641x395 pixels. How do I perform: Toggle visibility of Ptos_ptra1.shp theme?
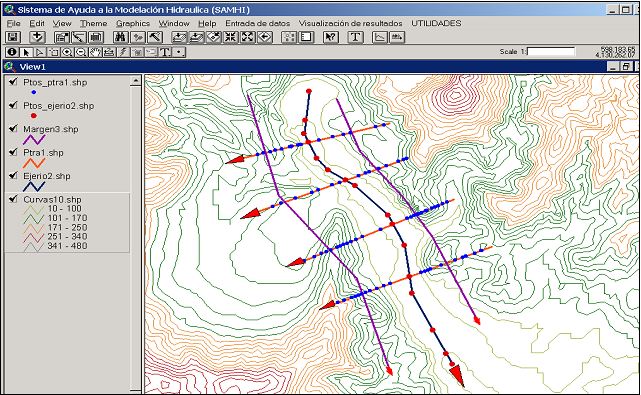coord(13,82)
